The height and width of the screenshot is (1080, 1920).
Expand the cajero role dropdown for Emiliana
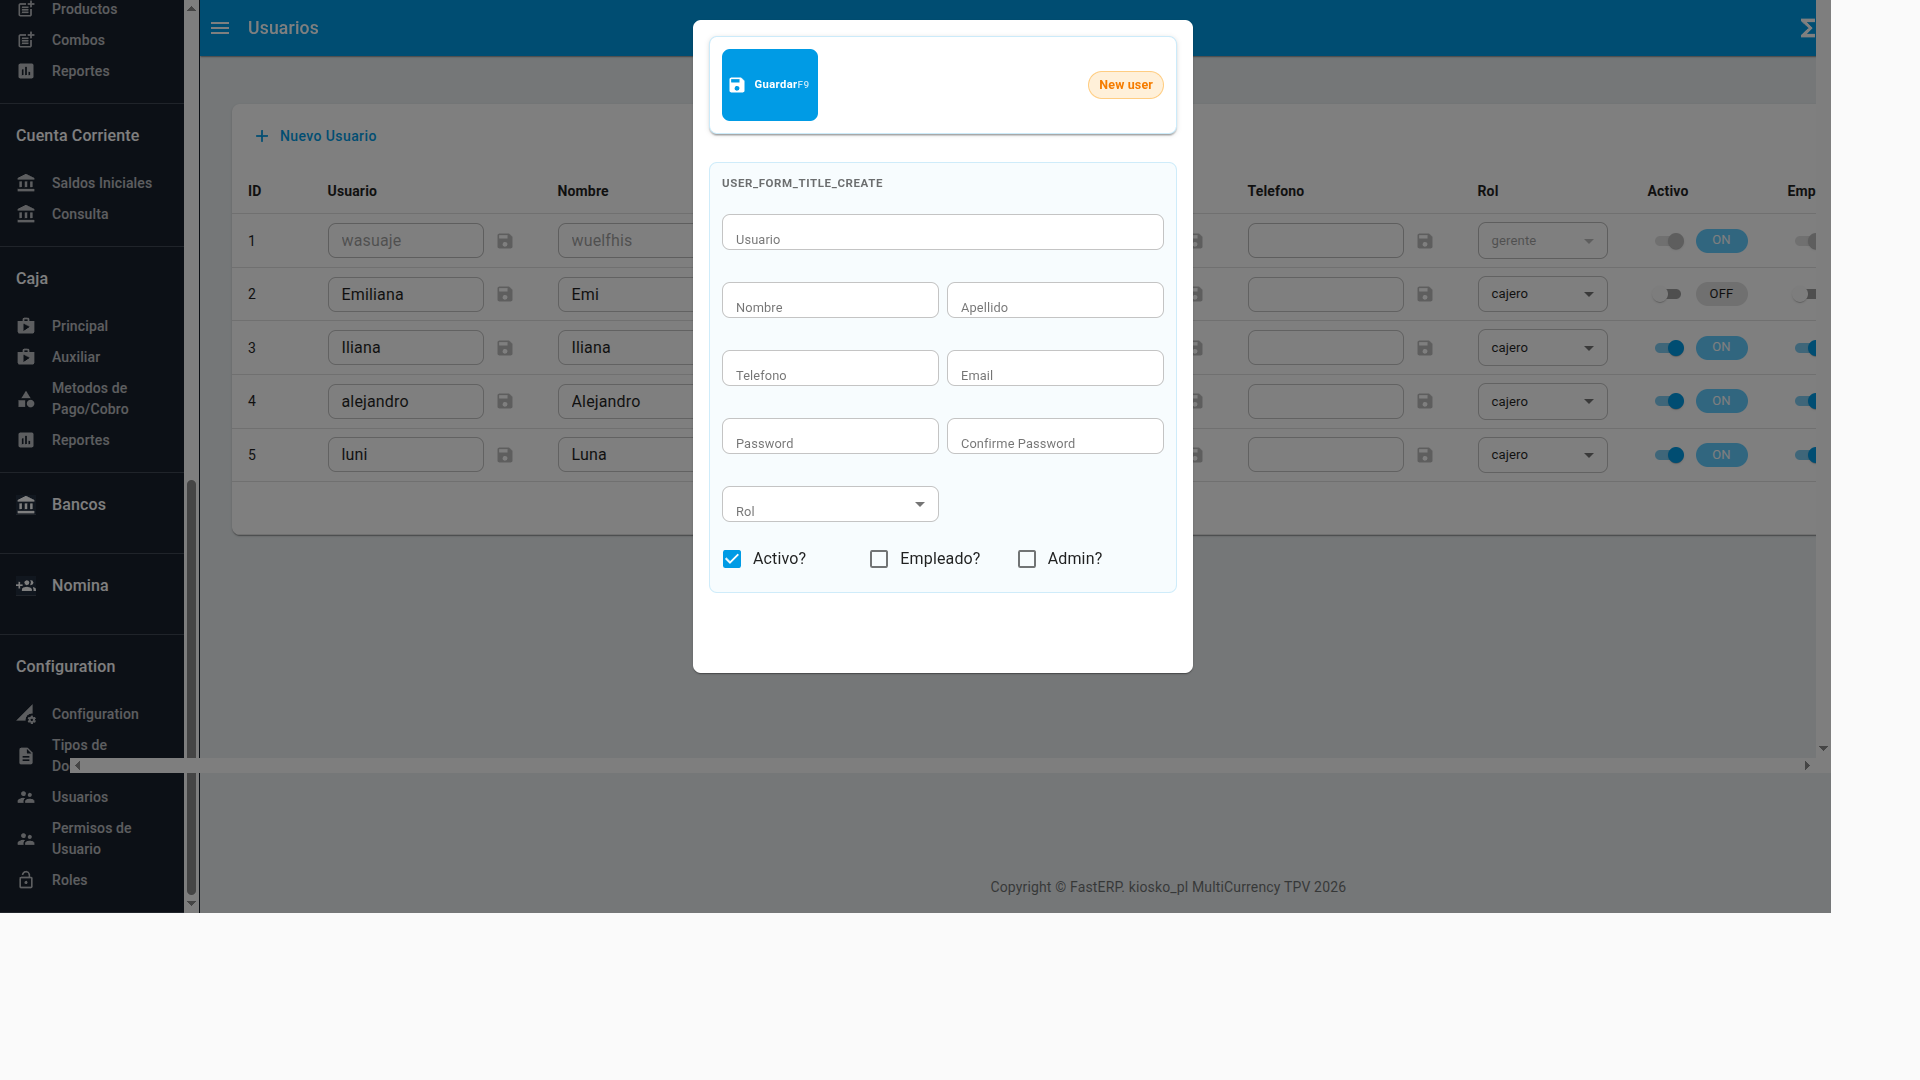(x=1542, y=294)
